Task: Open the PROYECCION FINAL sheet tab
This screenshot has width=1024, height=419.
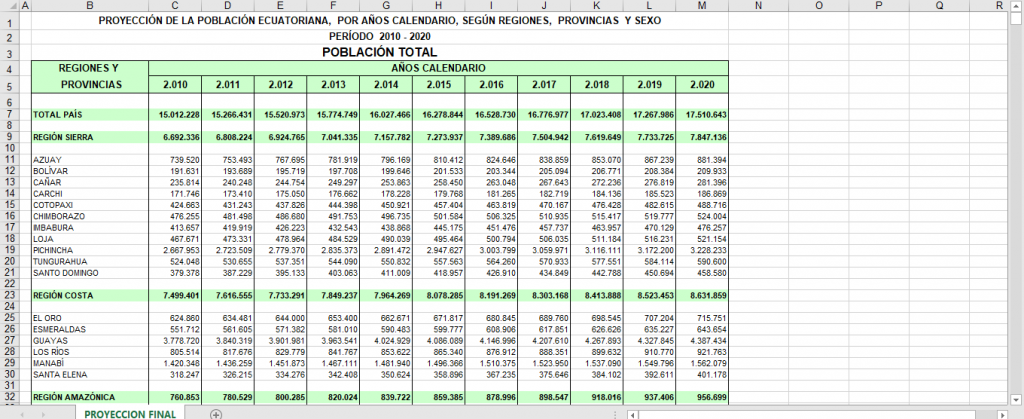Action: [130, 414]
